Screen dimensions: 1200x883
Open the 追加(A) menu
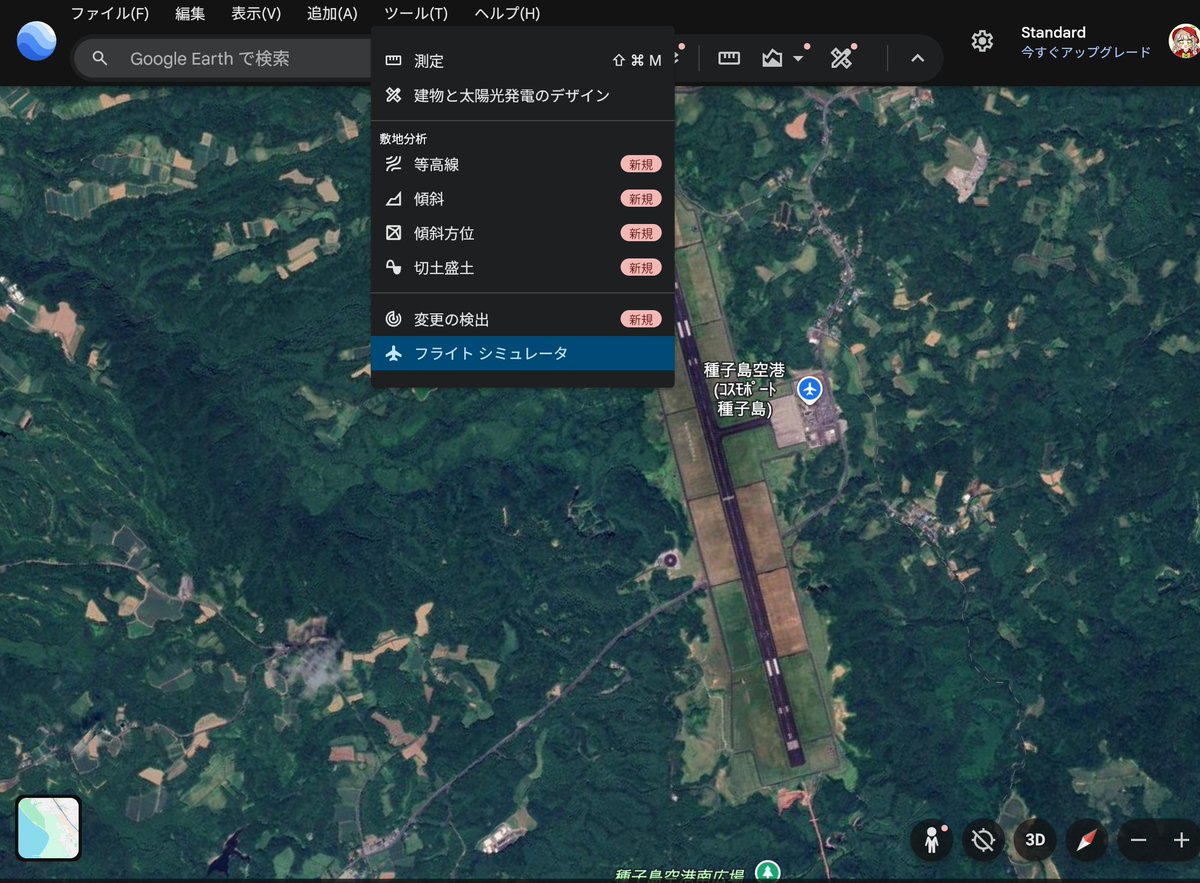pyautogui.click(x=332, y=13)
